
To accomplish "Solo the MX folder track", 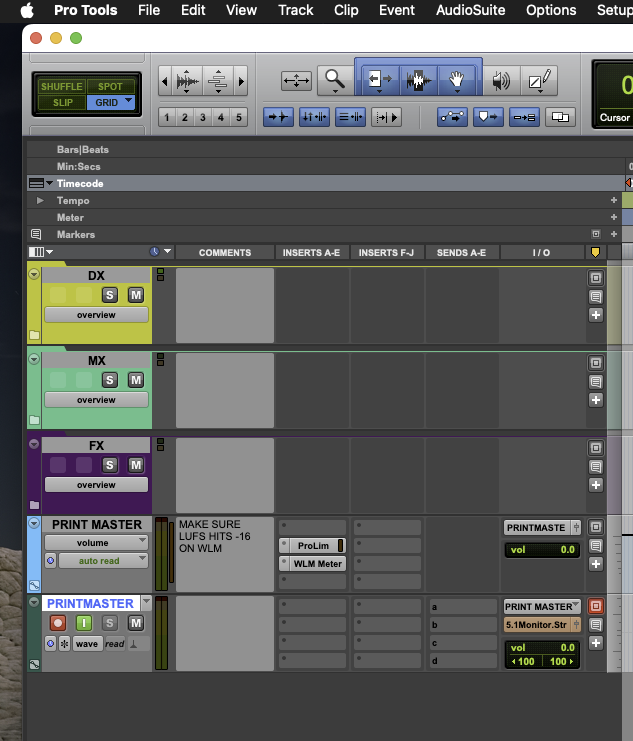I will point(110,380).
